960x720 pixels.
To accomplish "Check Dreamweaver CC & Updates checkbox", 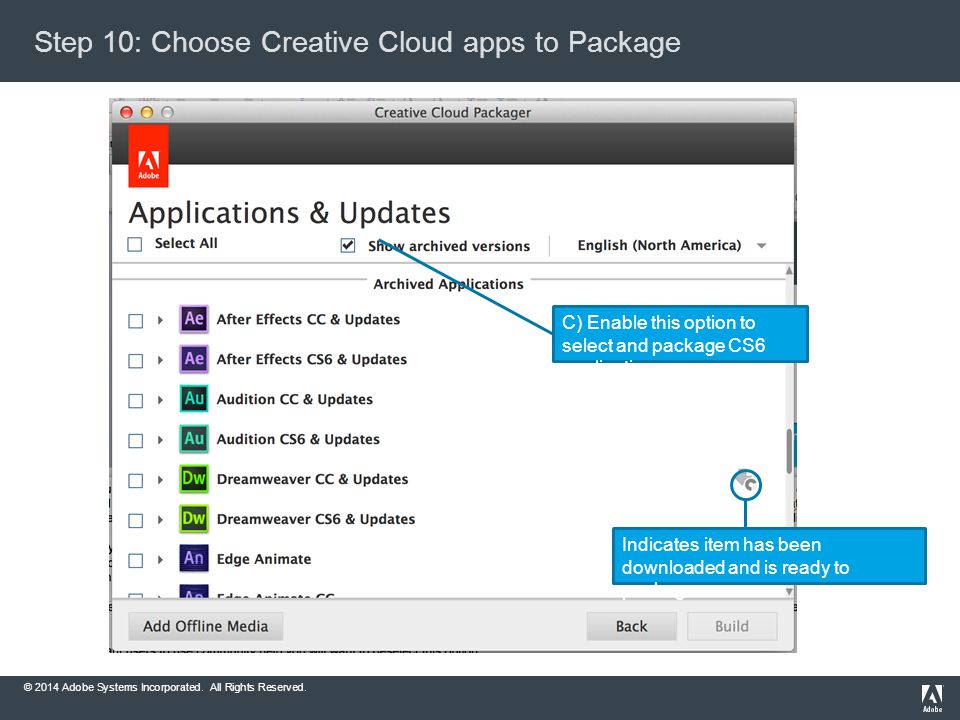I will (x=135, y=481).
